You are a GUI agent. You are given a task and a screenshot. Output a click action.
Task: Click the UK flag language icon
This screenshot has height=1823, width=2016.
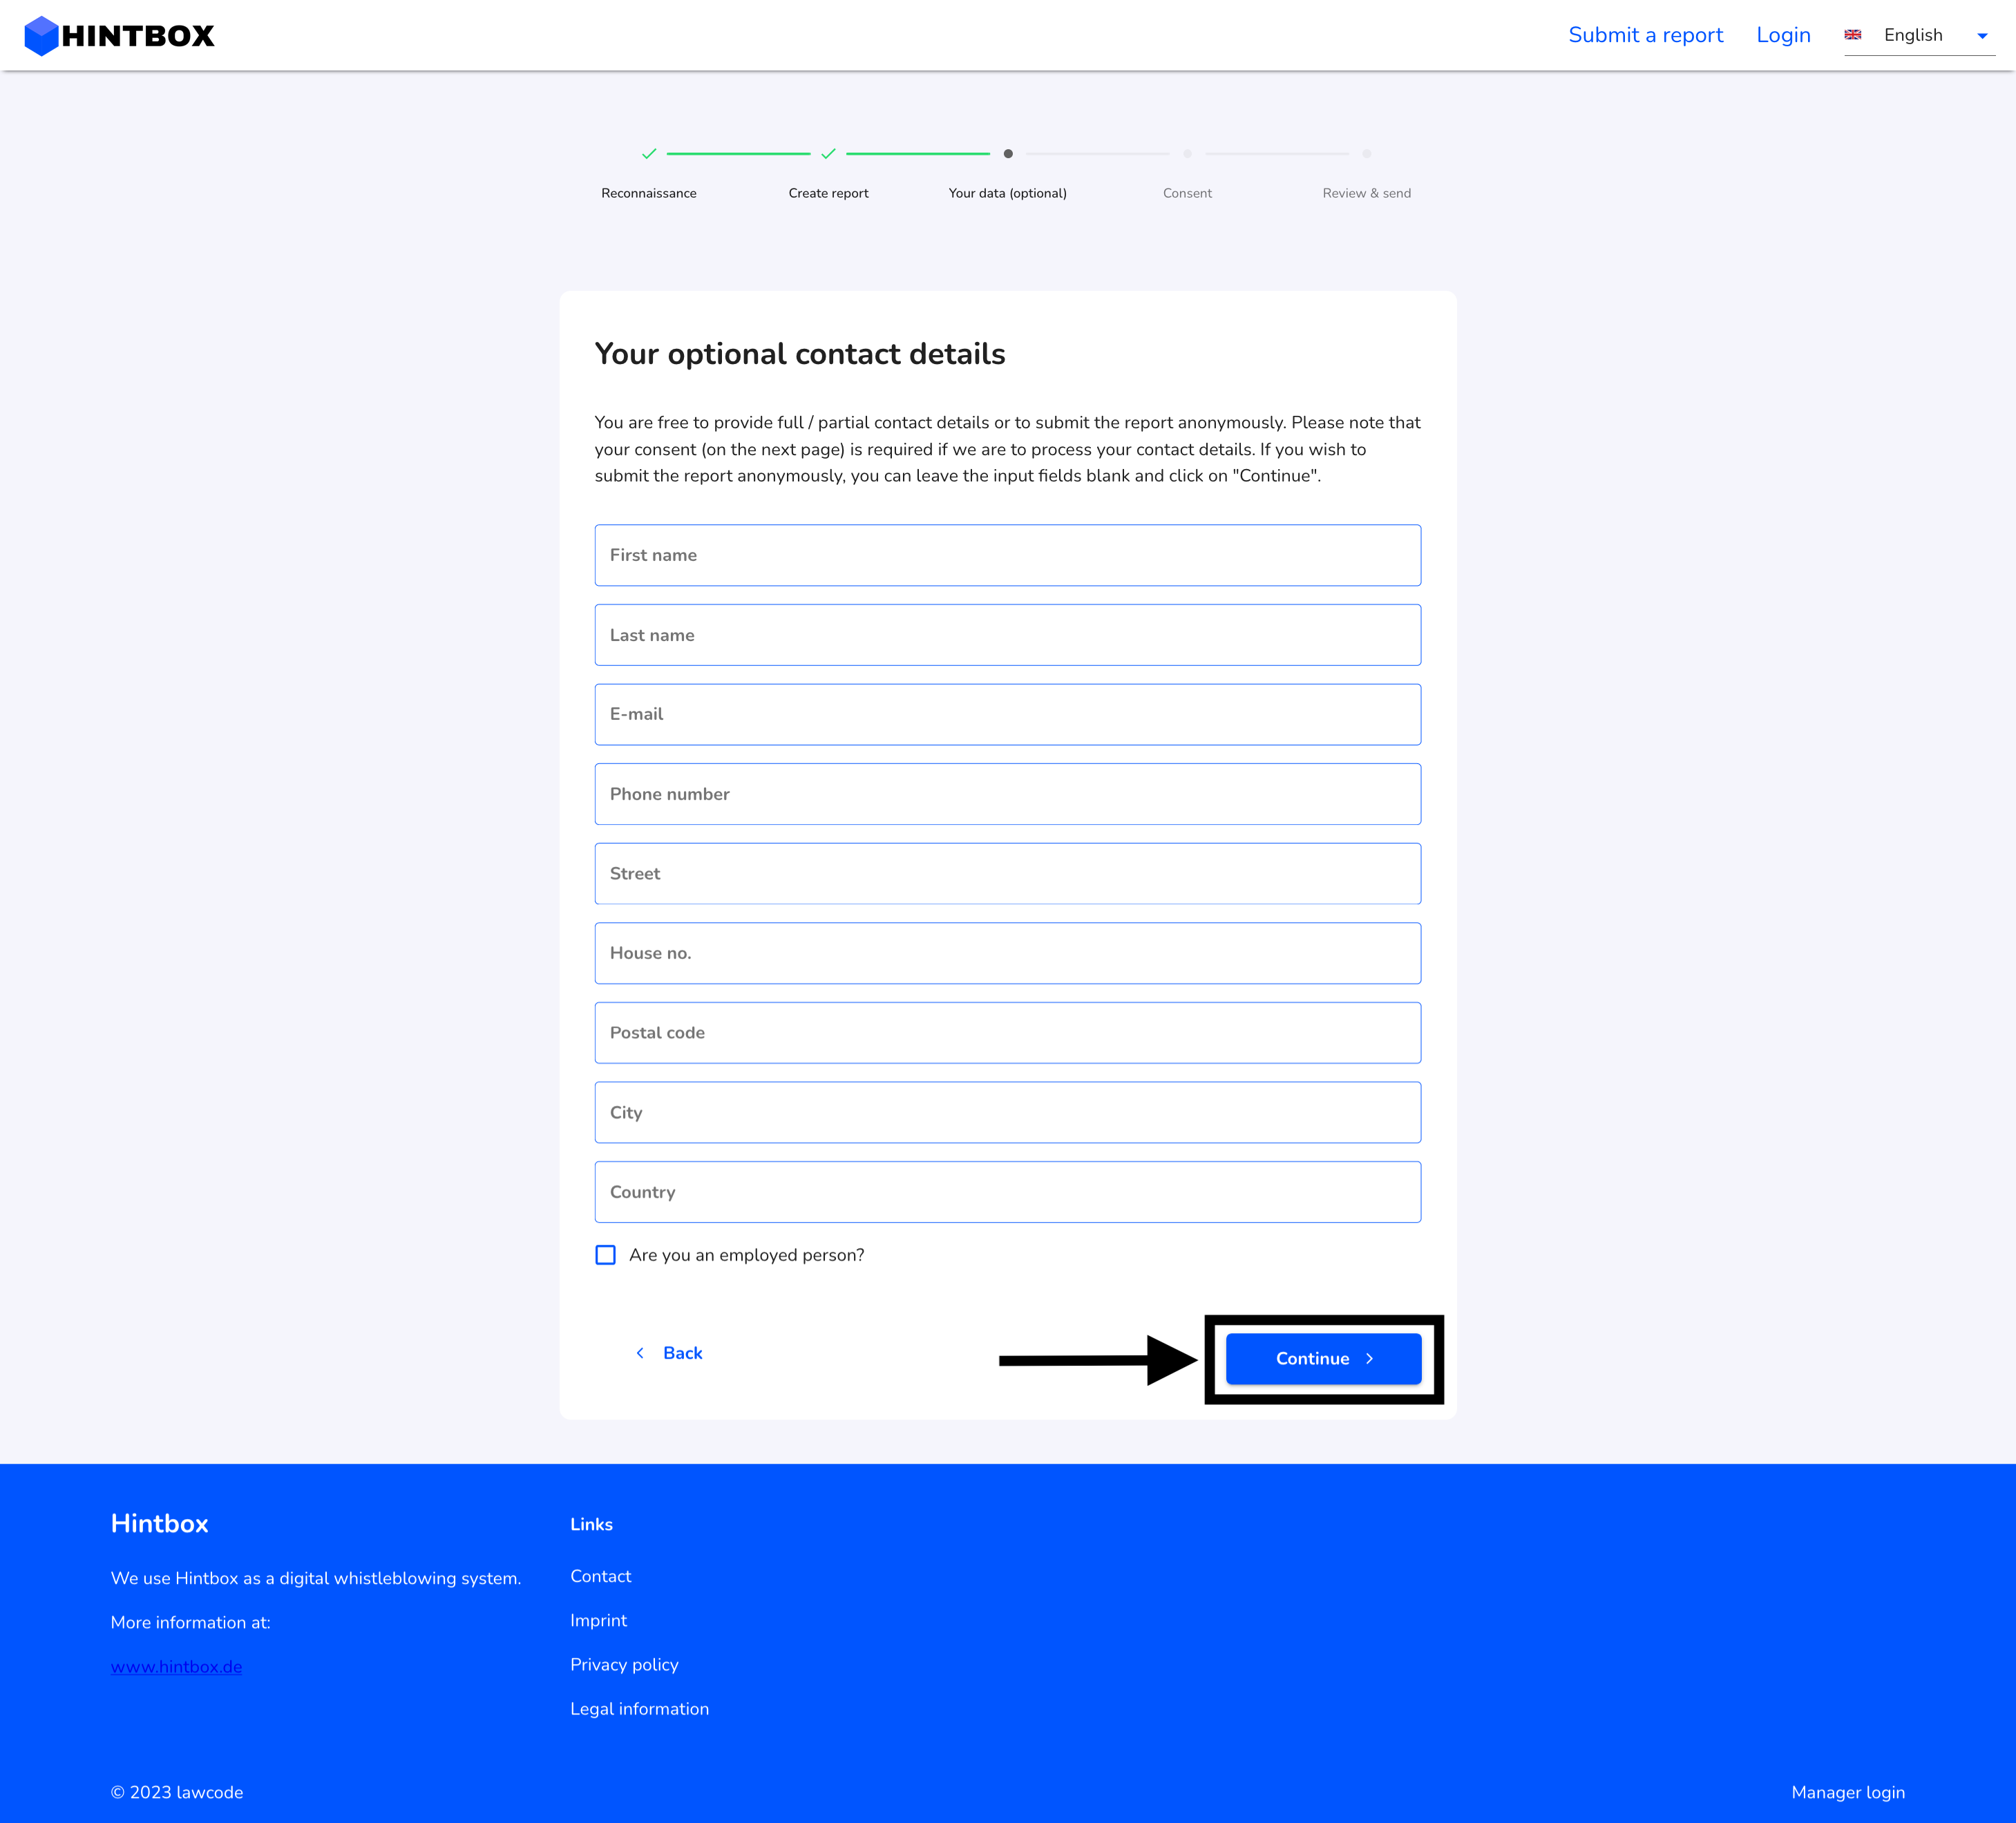pos(1853,35)
